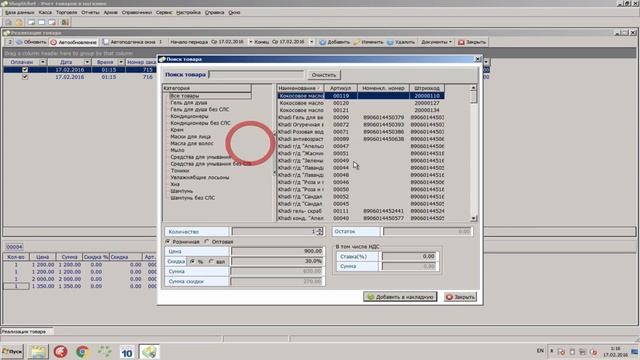
Task: Select the product row with артикул 00090
Action: 360,118
